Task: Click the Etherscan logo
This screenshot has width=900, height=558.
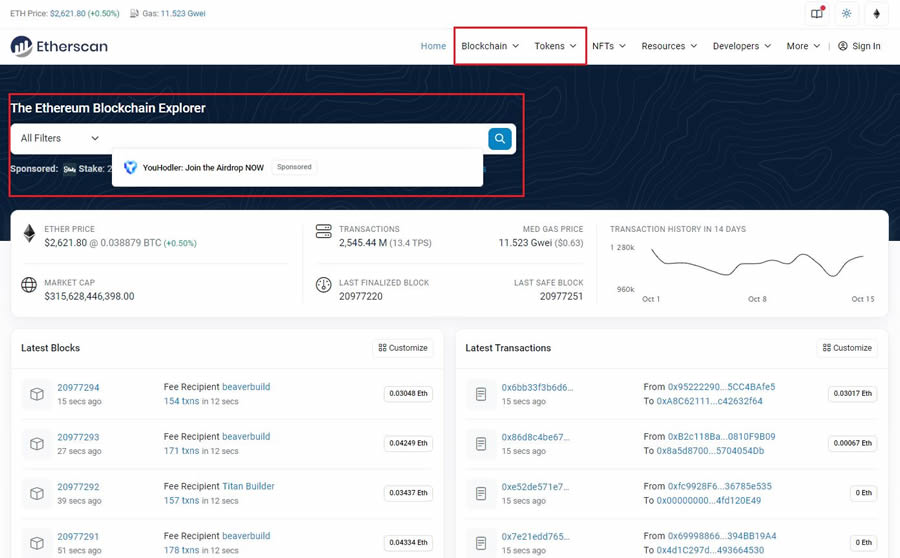Action: click(x=59, y=46)
